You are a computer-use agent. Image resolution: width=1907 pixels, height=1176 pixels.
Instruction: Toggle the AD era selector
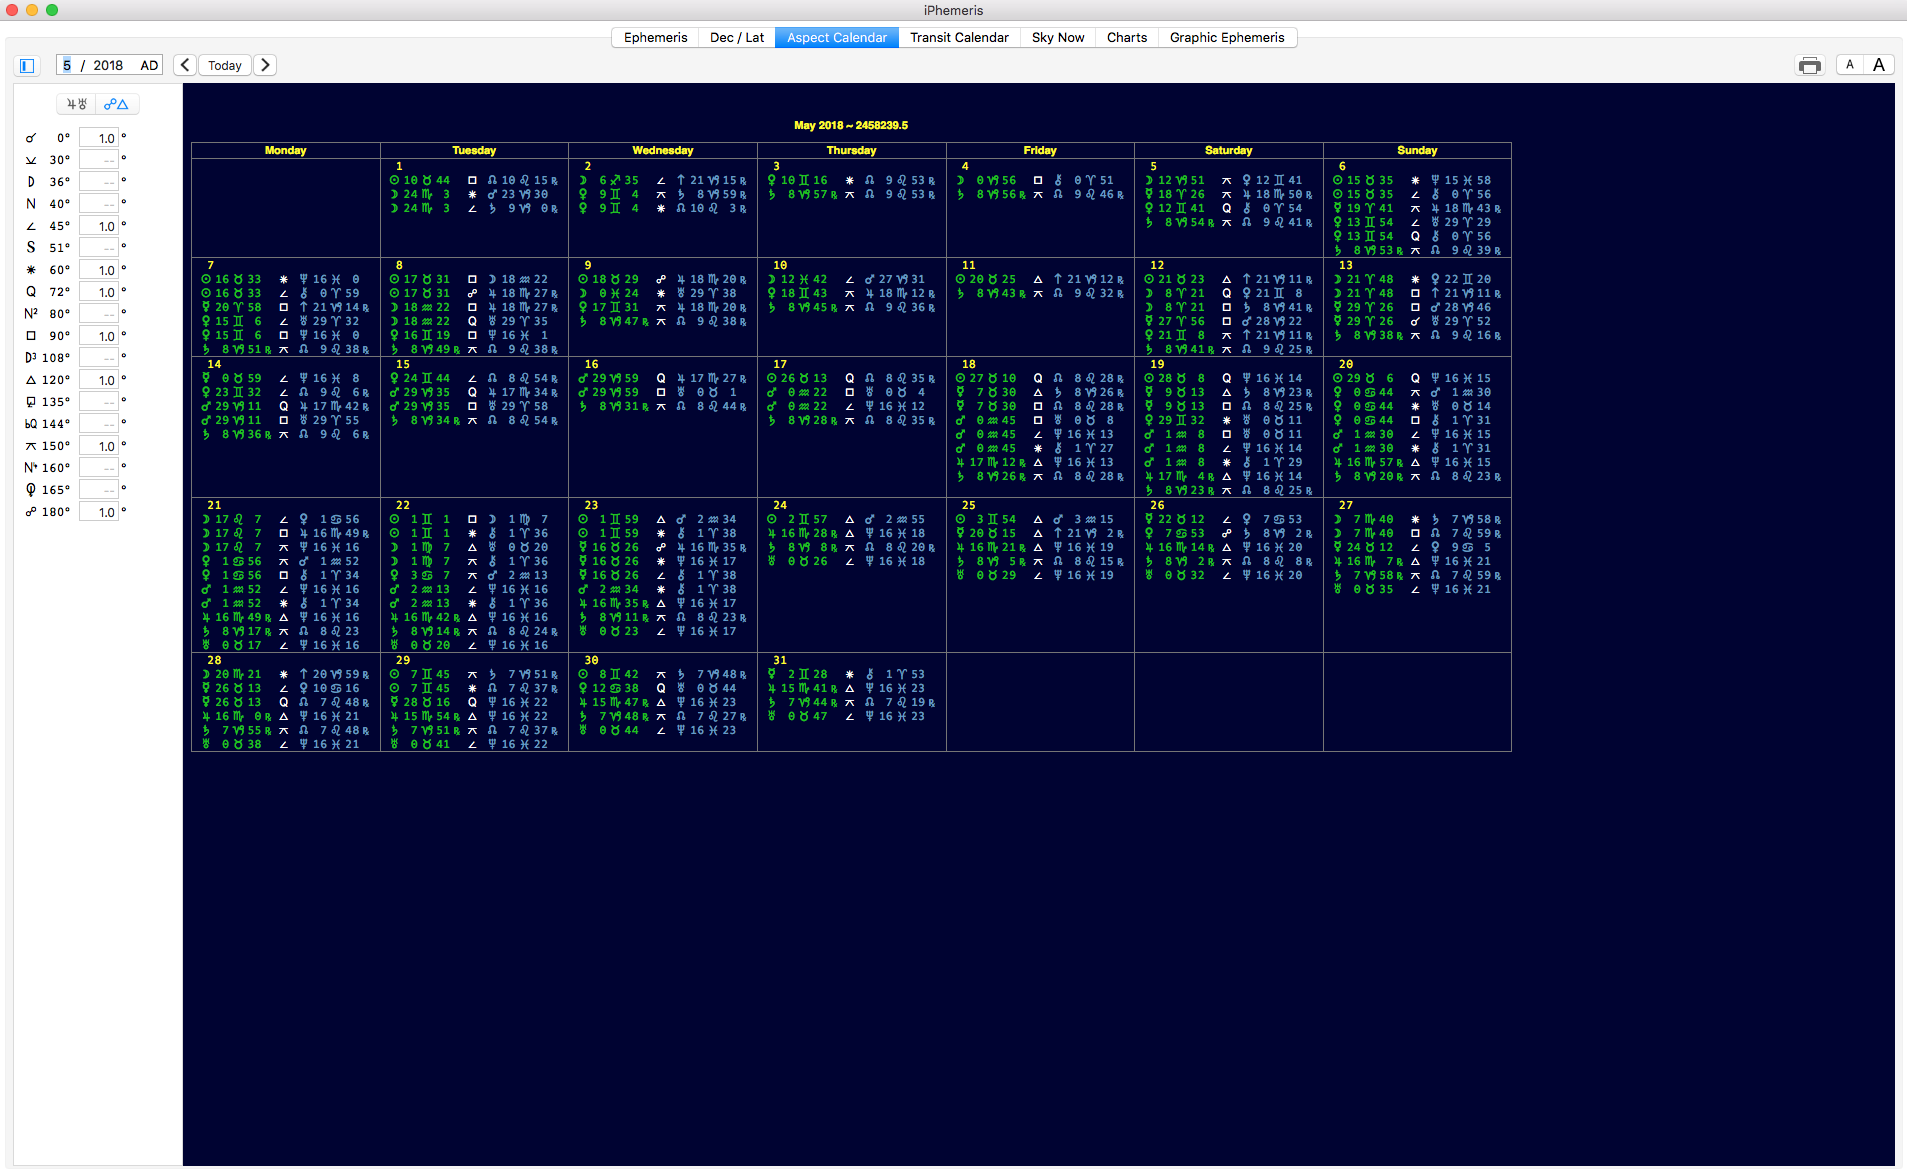[x=149, y=65]
